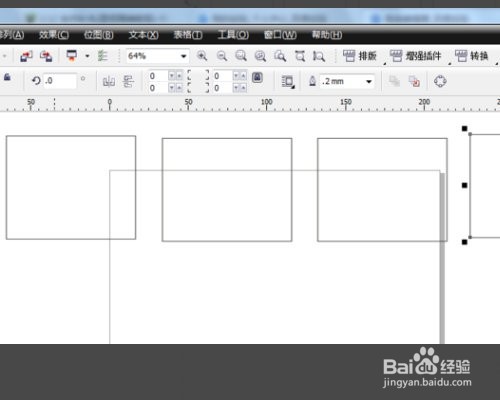The height and width of the screenshot is (400, 500).
Task: Open the 64% zoom level dropdown
Action: pyautogui.click(x=183, y=56)
